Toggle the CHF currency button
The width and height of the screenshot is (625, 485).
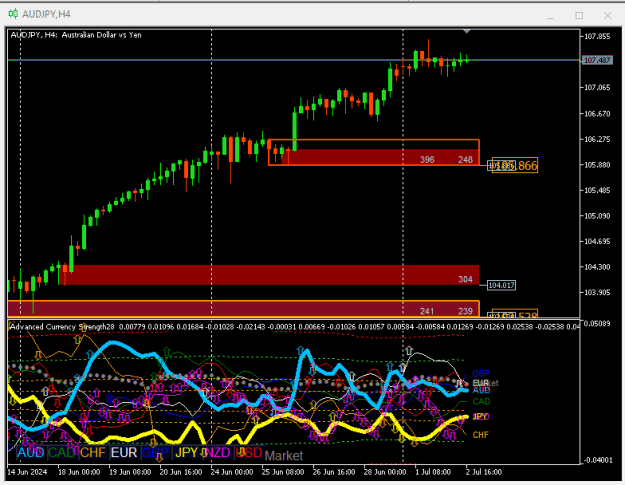click(x=92, y=453)
